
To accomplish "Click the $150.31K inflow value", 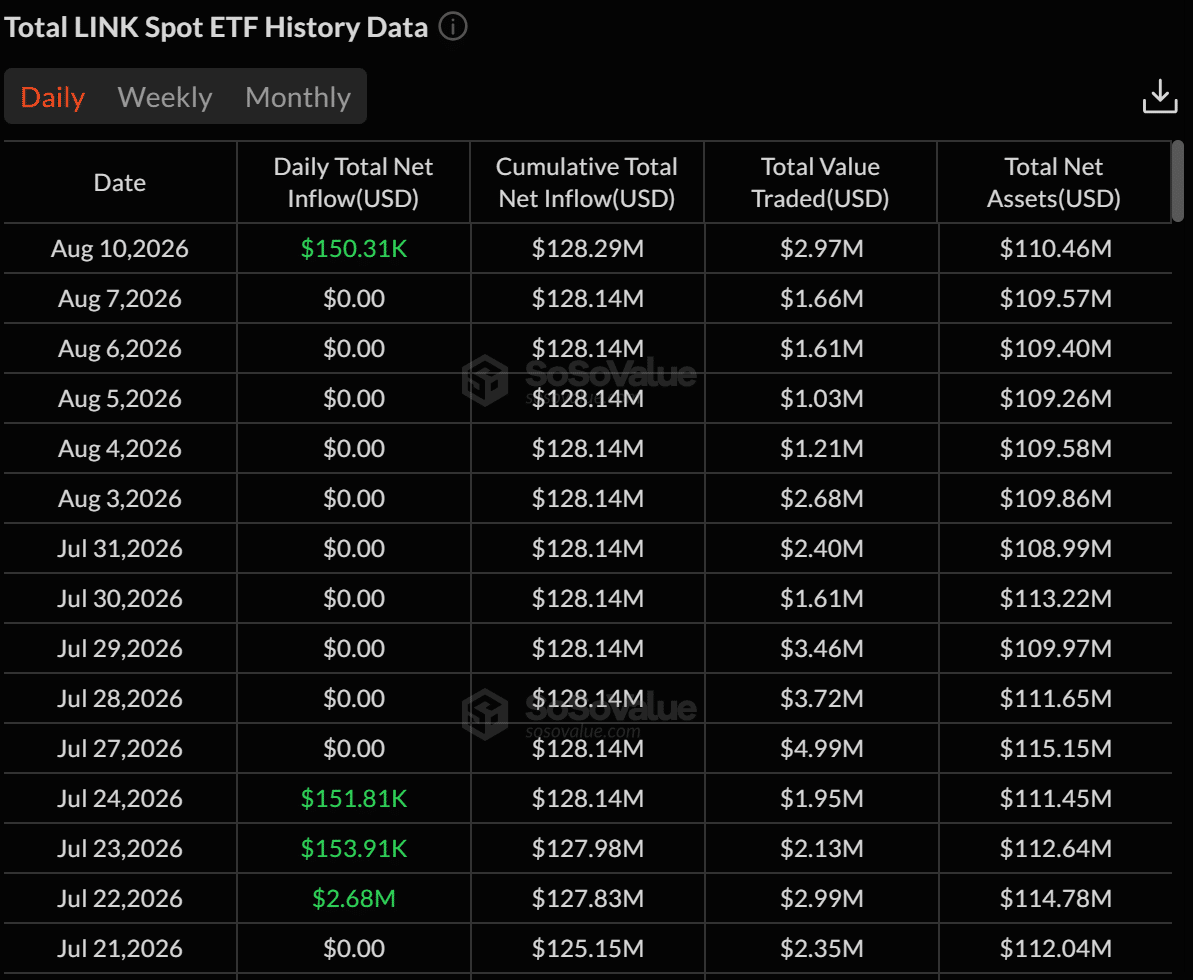I will (x=354, y=249).
